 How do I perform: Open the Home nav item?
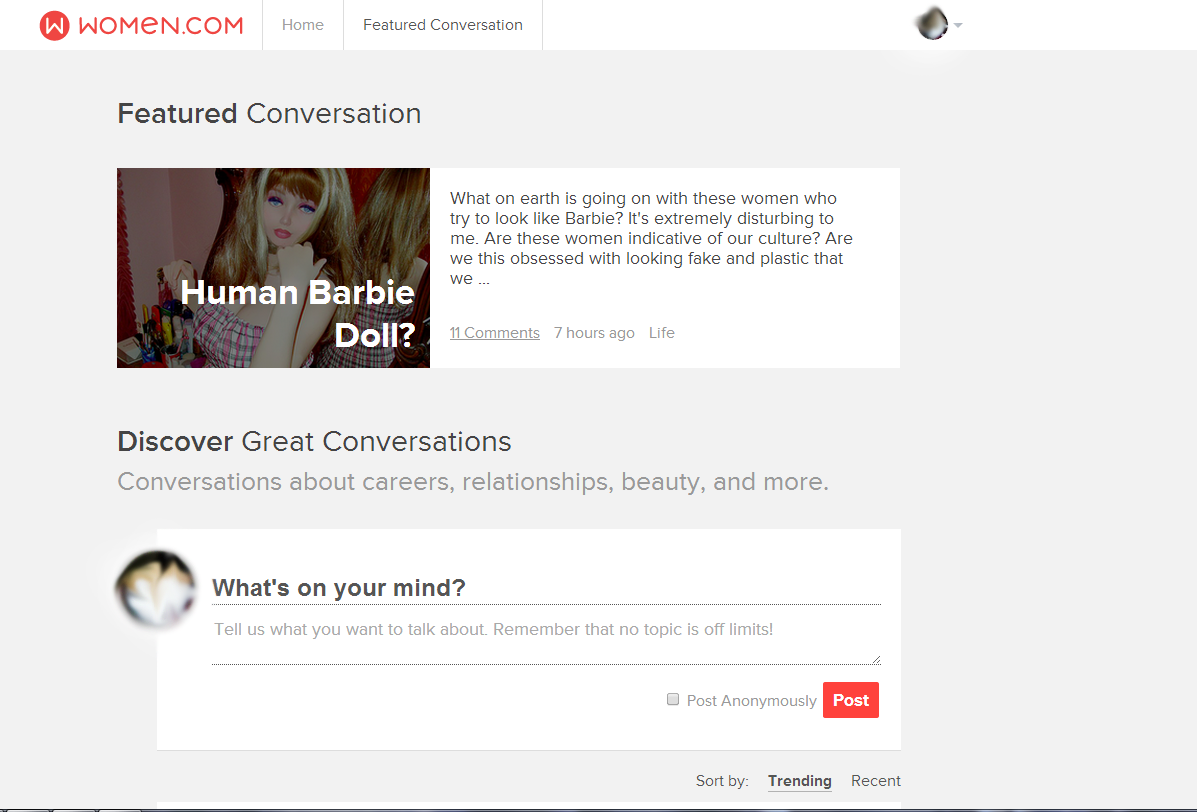point(302,25)
